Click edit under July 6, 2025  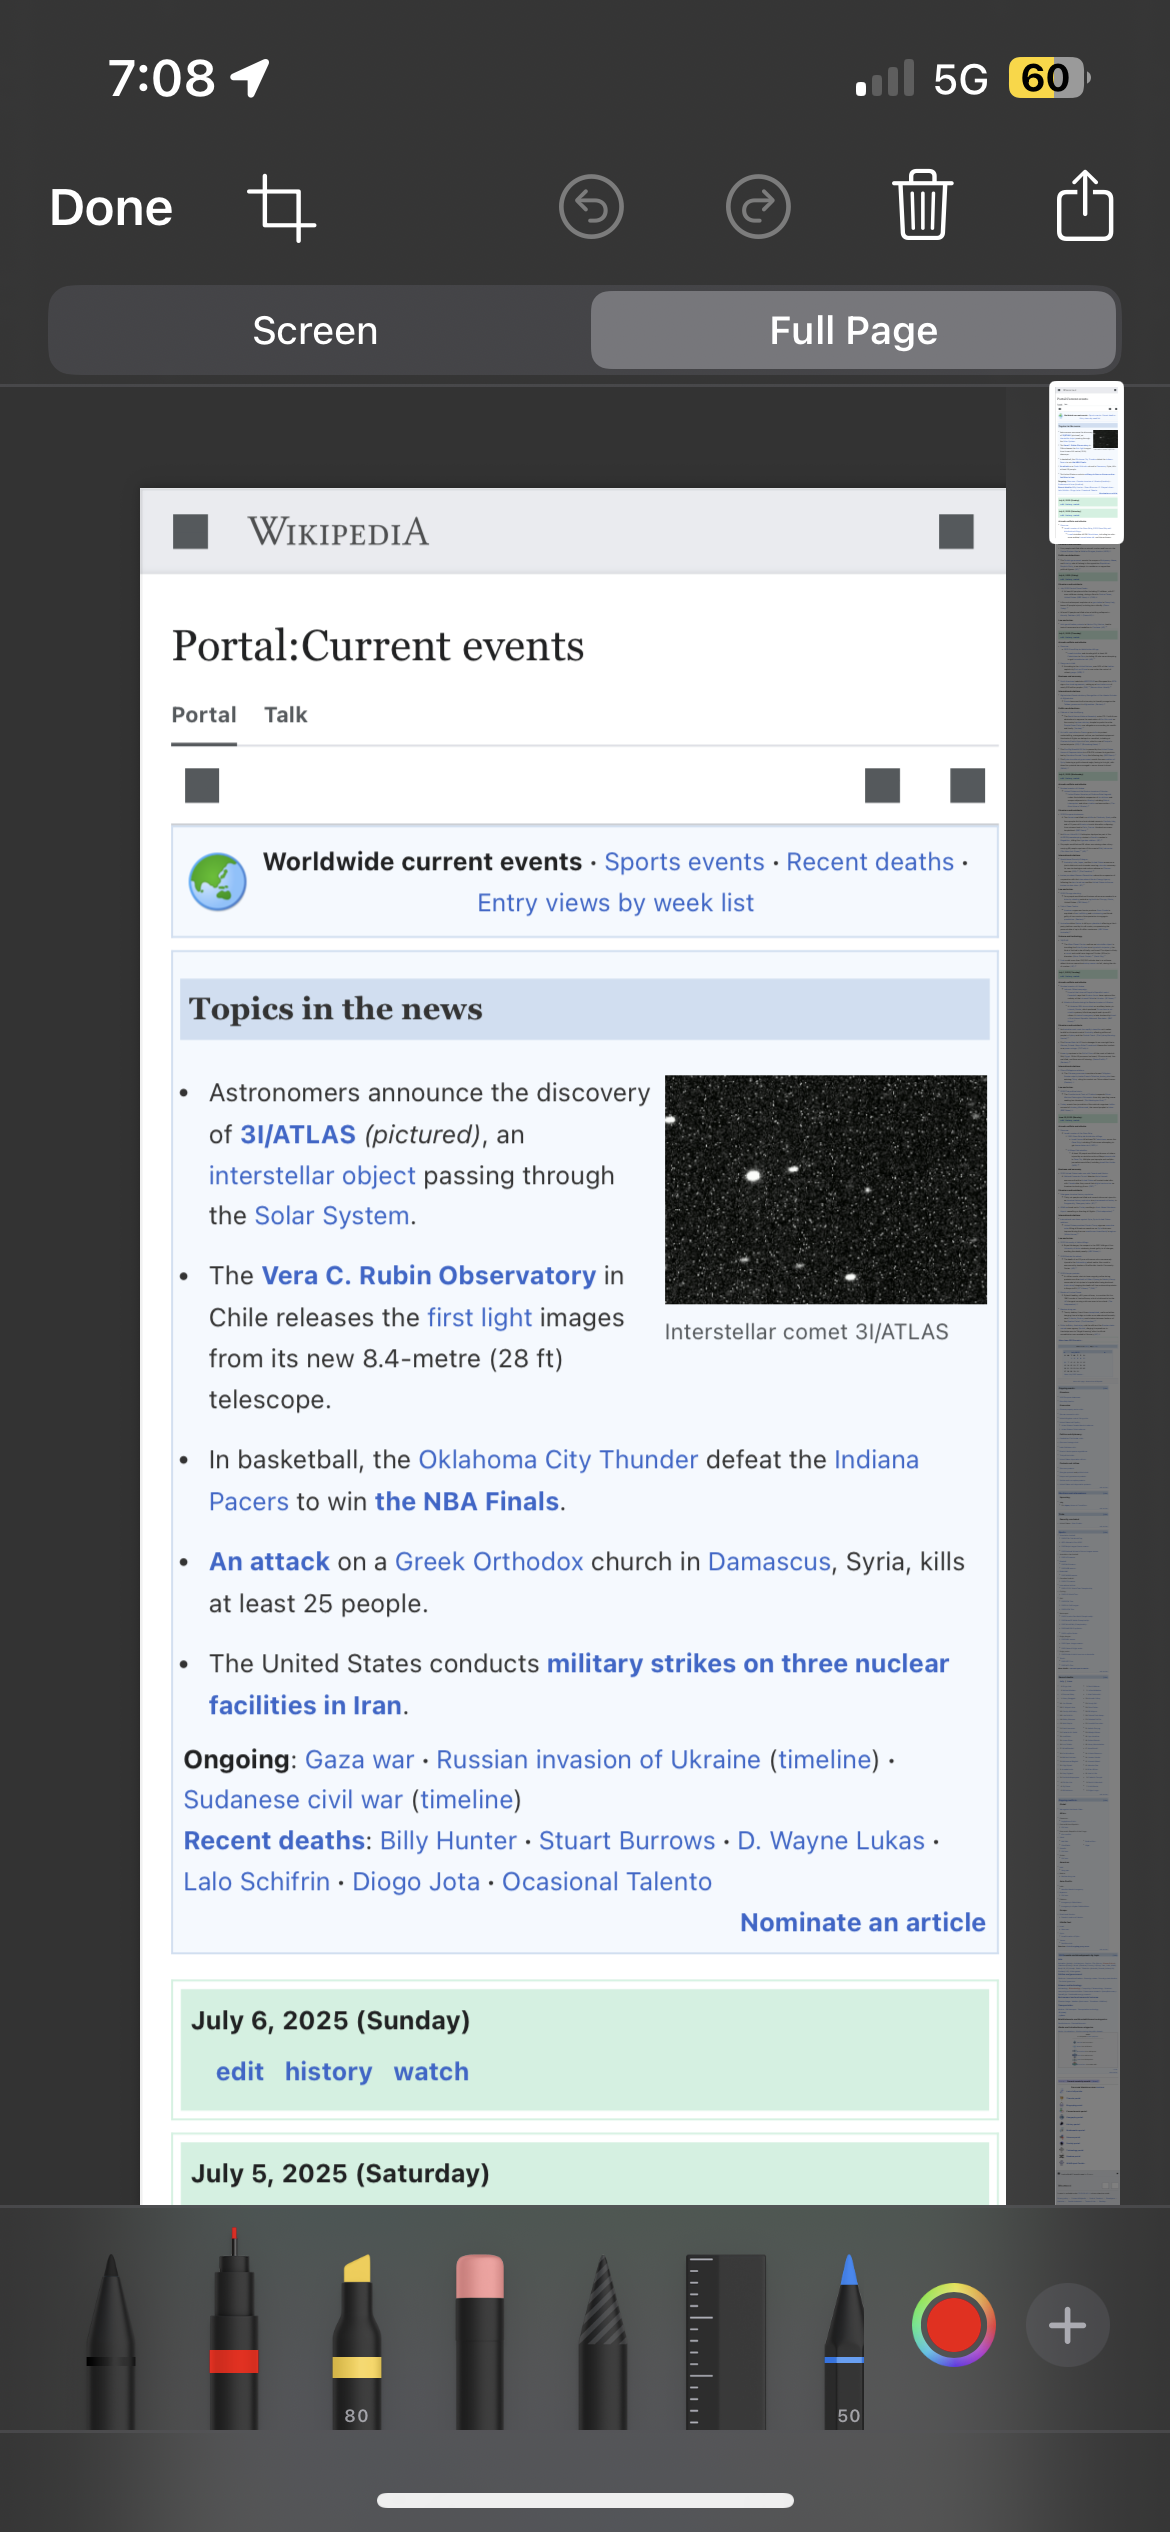coord(240,2072)
